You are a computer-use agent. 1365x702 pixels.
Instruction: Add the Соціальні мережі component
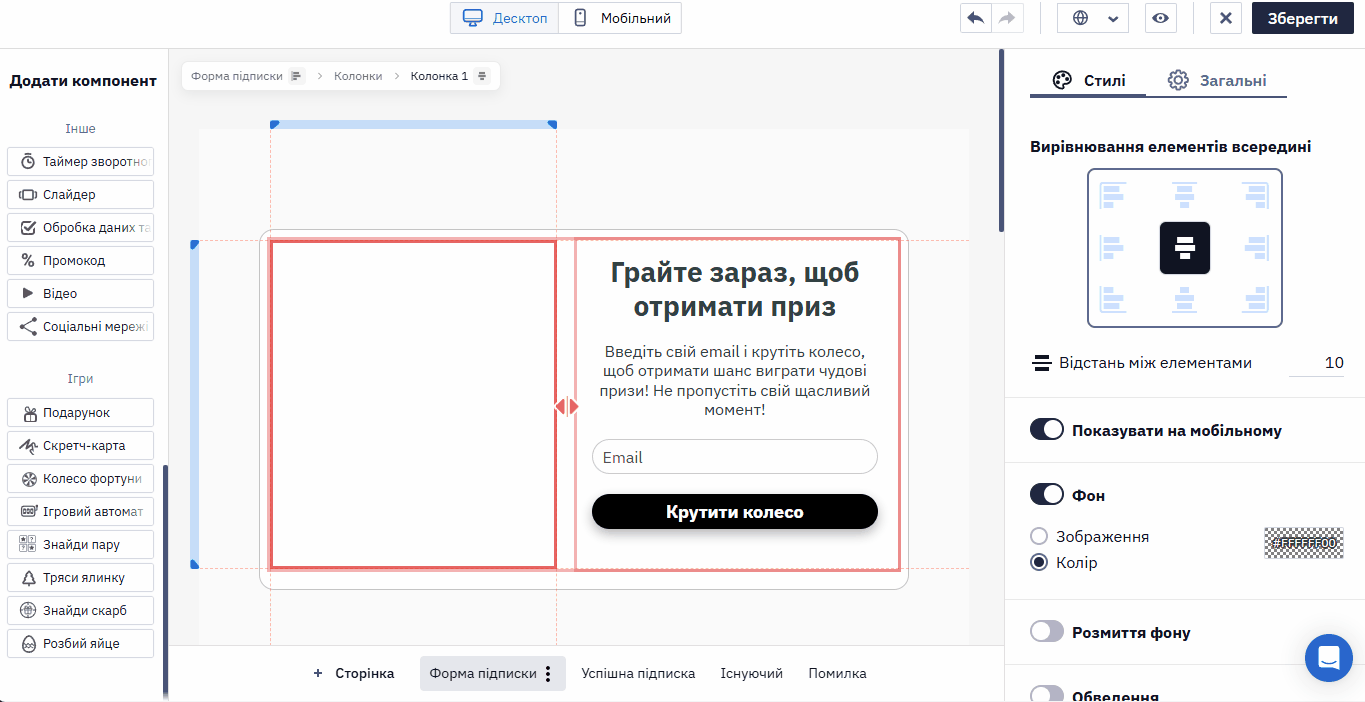tap(80, 326)
